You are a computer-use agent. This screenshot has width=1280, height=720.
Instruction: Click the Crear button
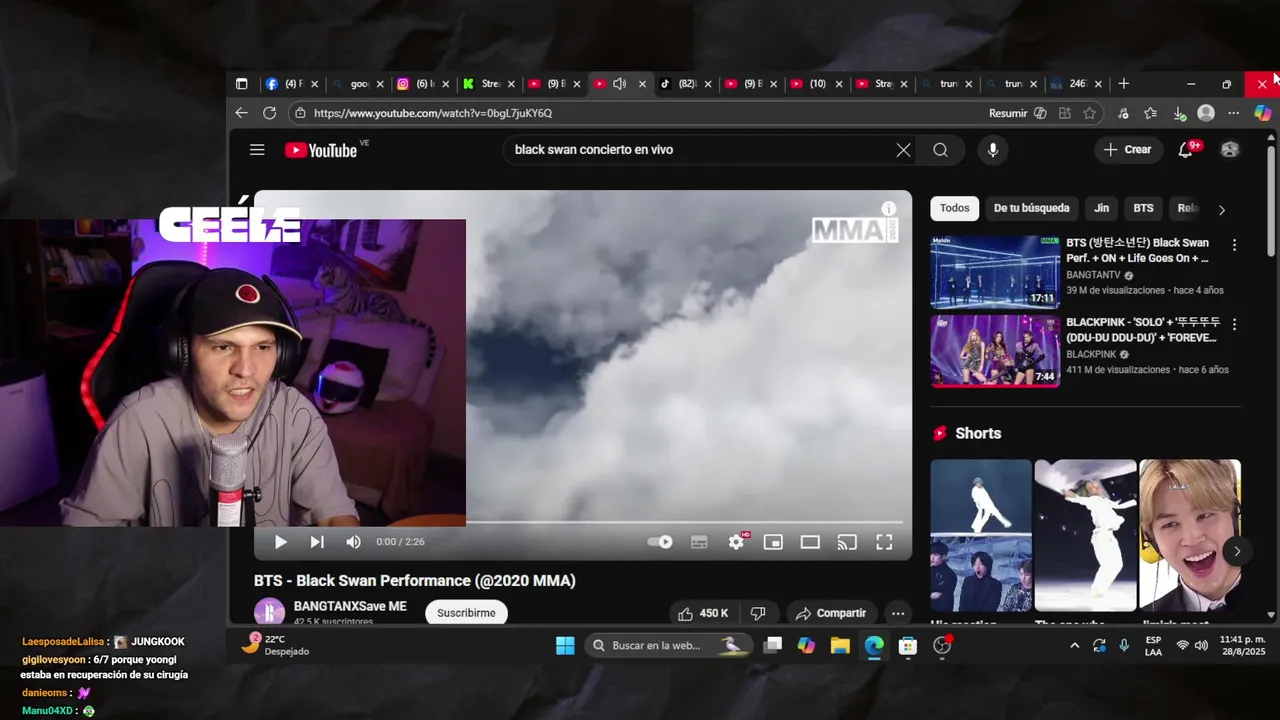pos(1127,150)
